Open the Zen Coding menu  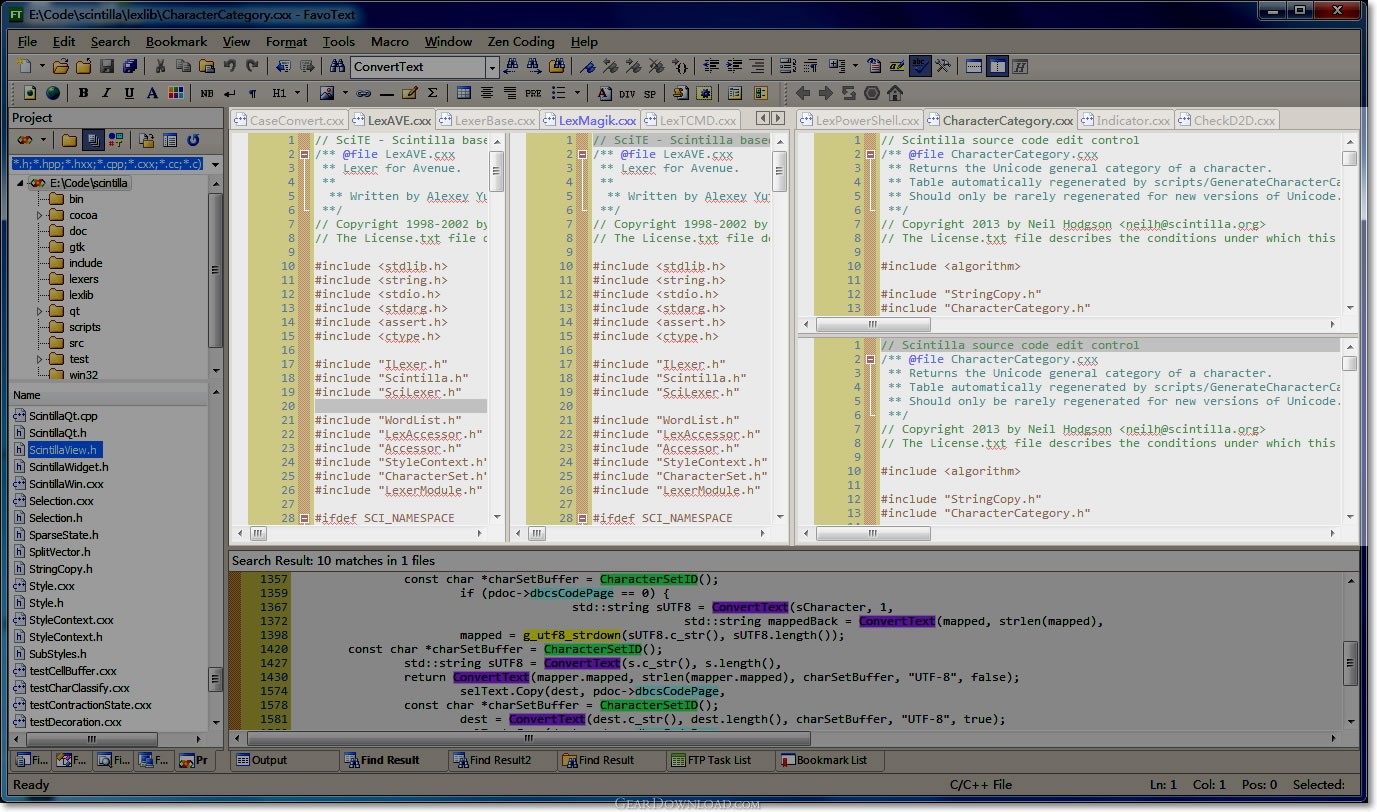point(520,42)
